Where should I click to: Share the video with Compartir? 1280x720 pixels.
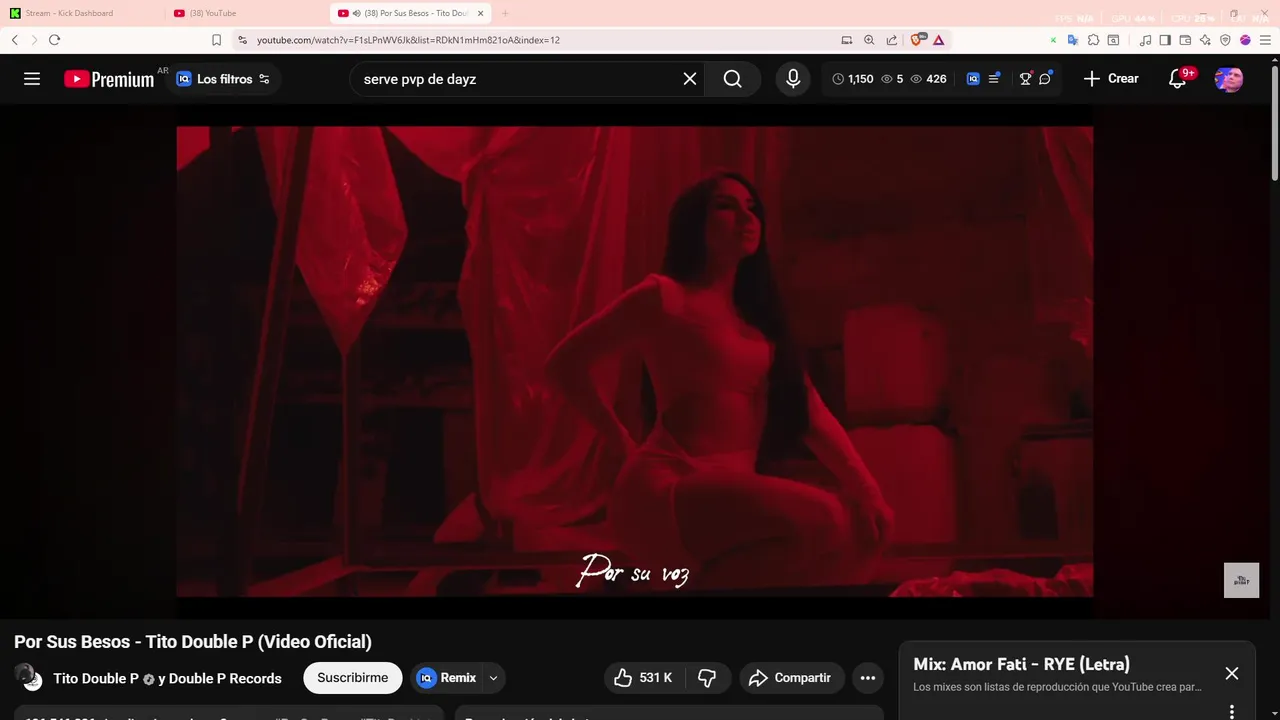point(790,678)
